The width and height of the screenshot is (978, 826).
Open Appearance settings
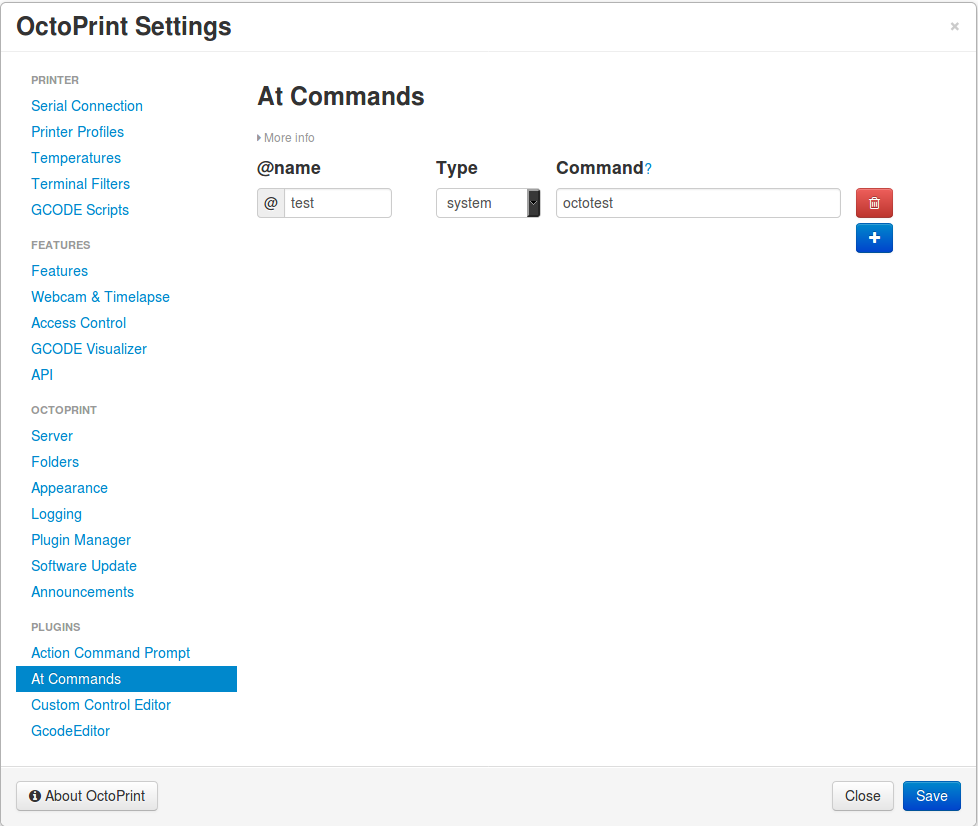coord(69,488)
